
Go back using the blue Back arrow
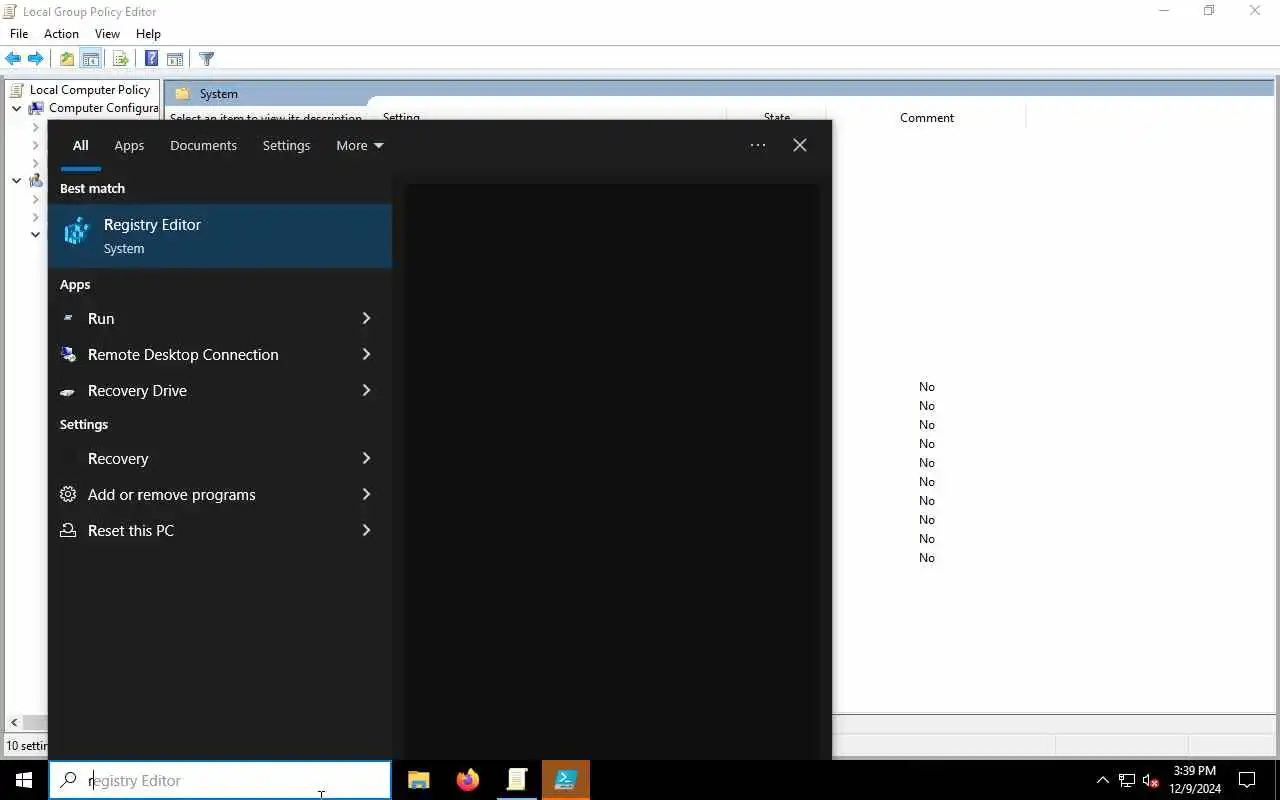[x=13, y=59]
